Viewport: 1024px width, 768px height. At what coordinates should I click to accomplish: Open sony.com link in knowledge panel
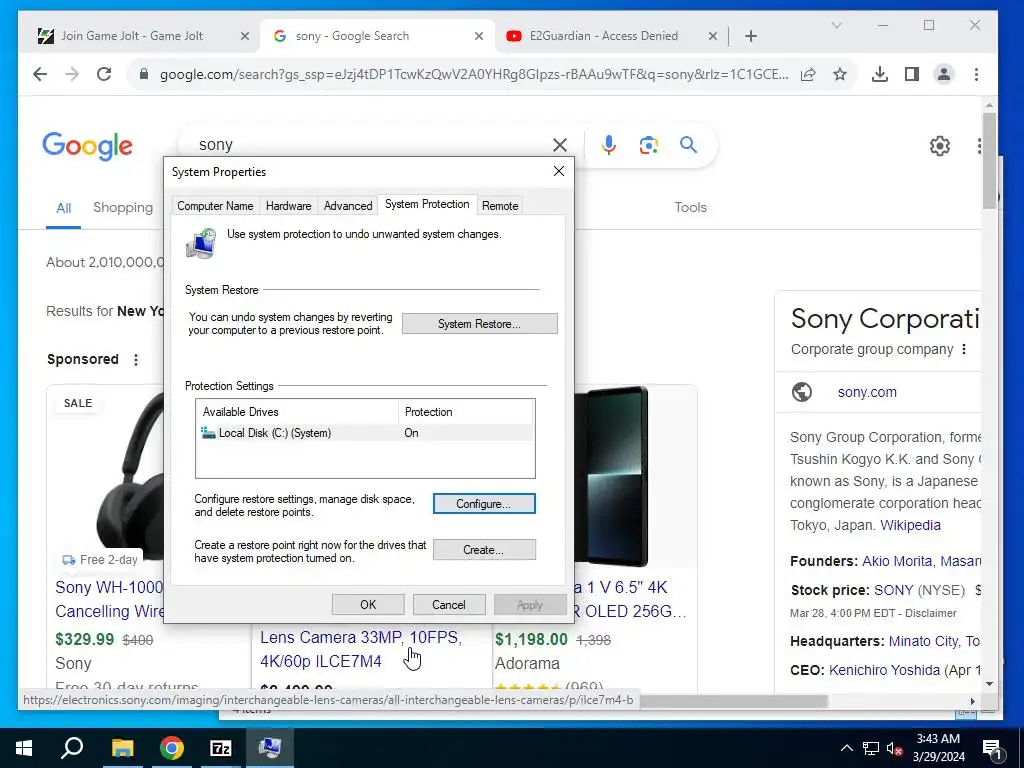click(x=867, y=392)
